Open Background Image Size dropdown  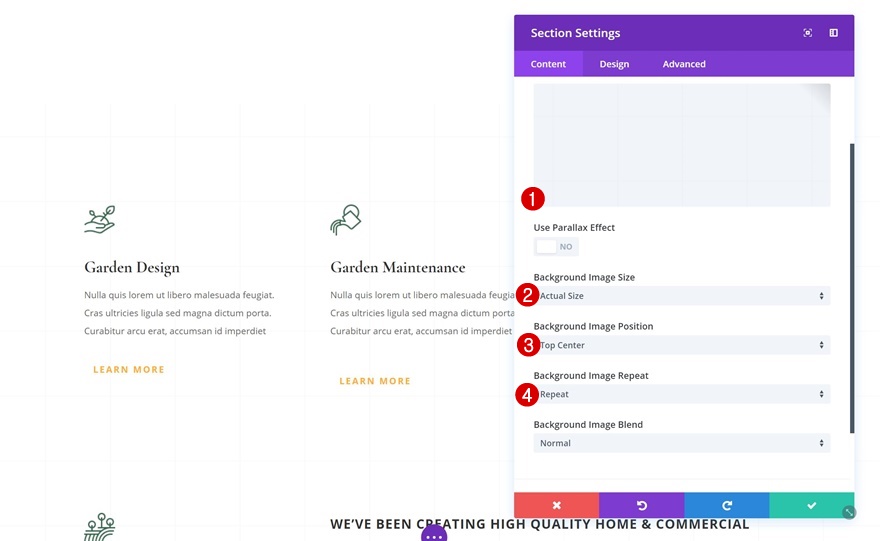click(682, 296)
